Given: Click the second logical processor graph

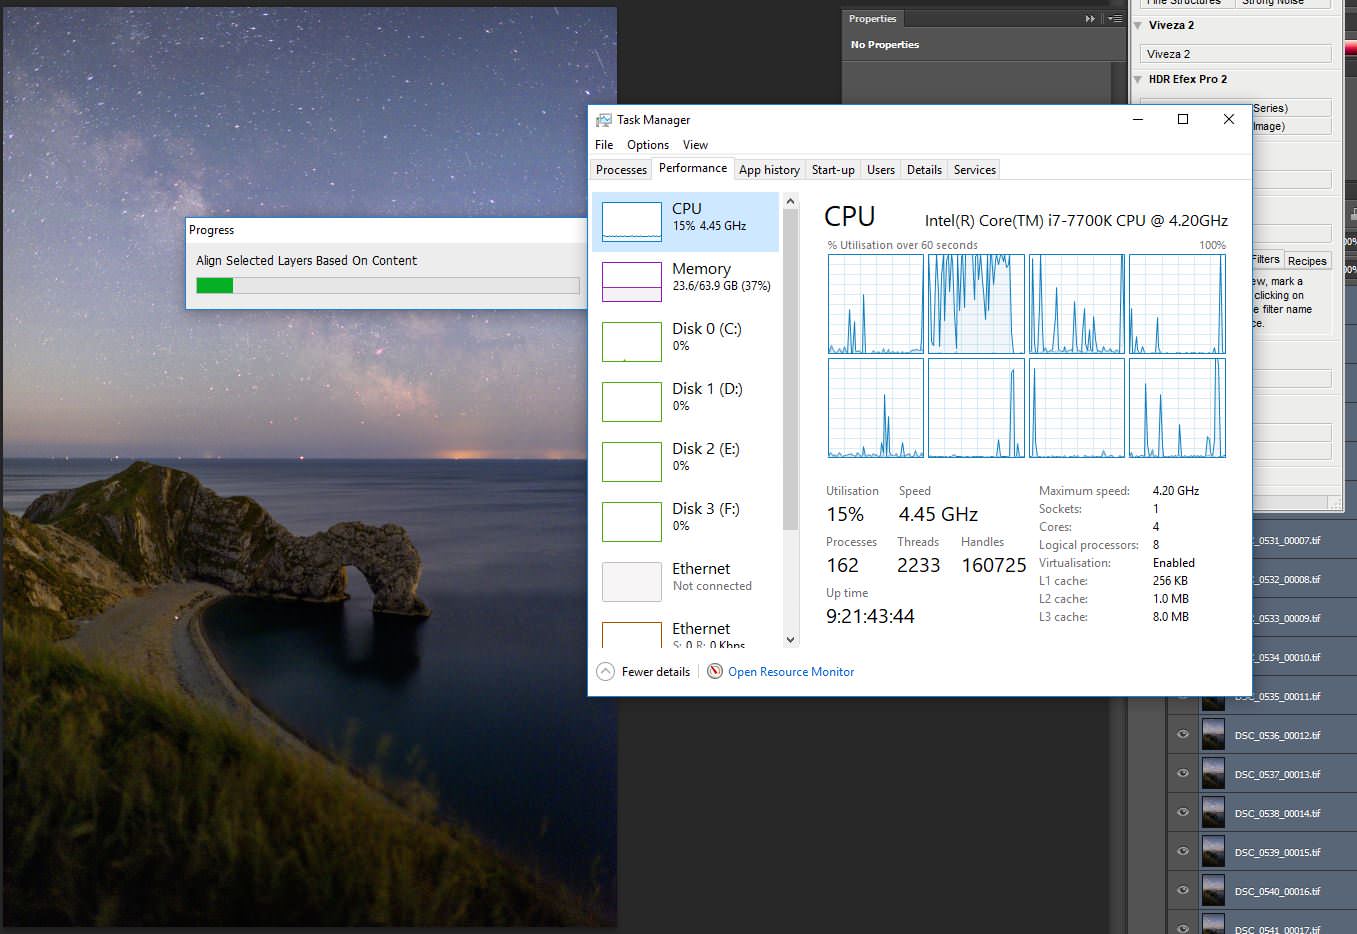Looking at the screenshot, I should pyautogui.click(x=976, y=304).
